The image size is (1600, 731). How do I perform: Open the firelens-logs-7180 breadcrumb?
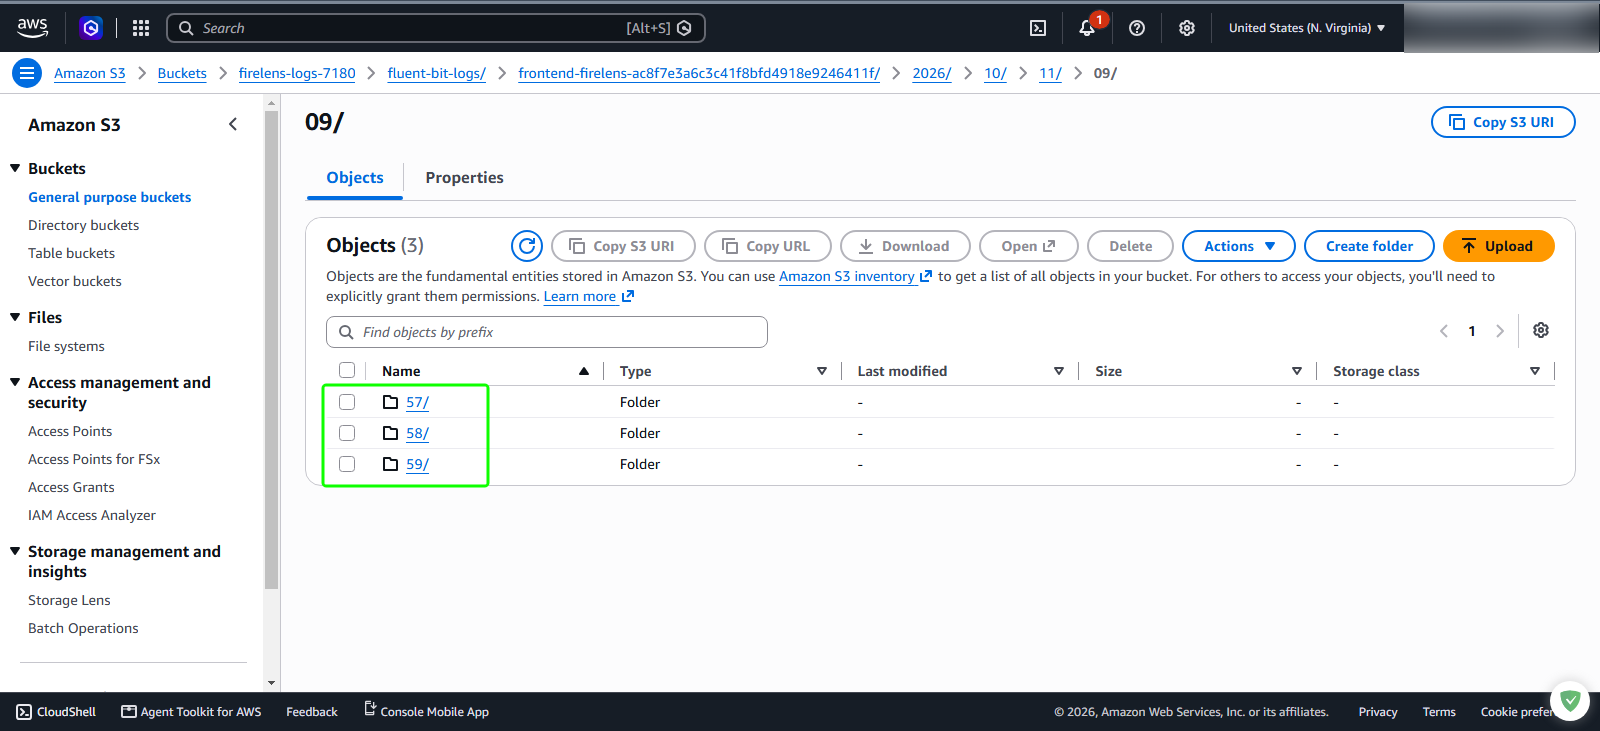coord(297,73)
